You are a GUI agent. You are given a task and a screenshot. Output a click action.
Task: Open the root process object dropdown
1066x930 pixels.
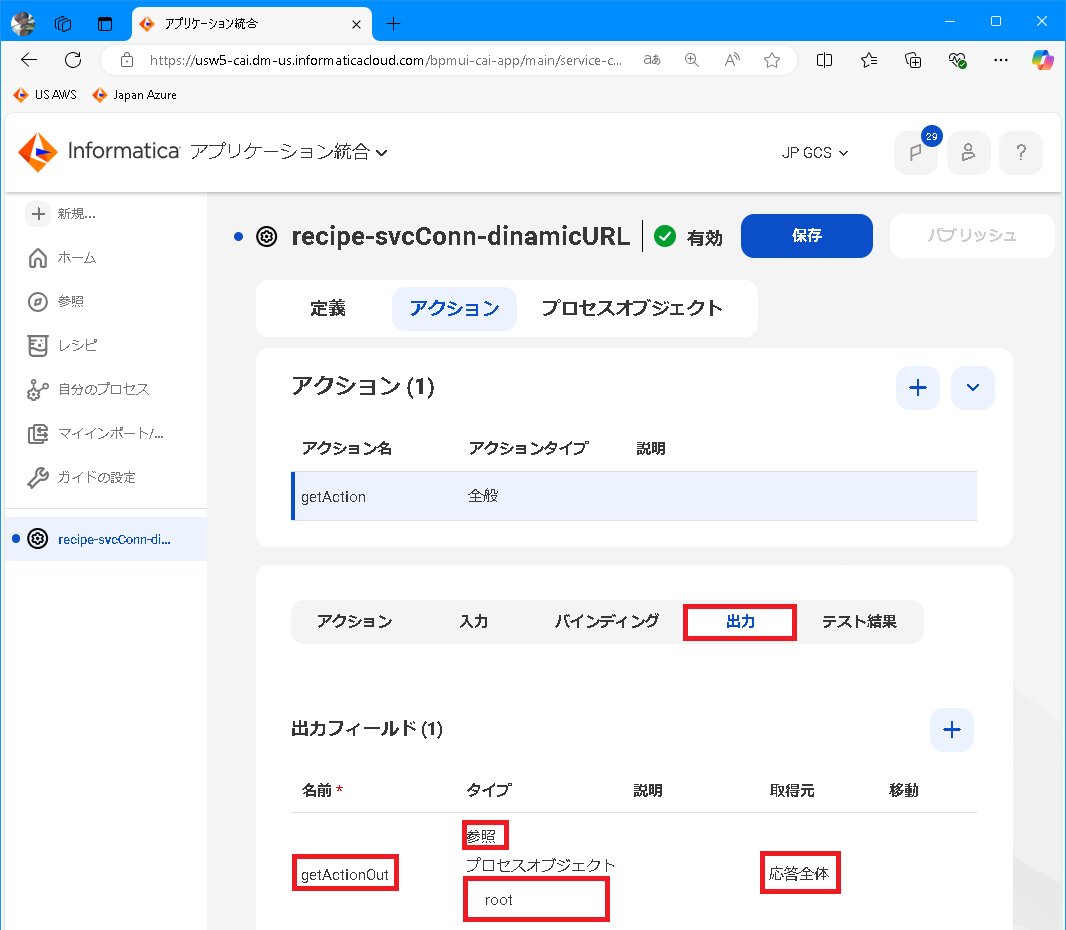point(536,900)
